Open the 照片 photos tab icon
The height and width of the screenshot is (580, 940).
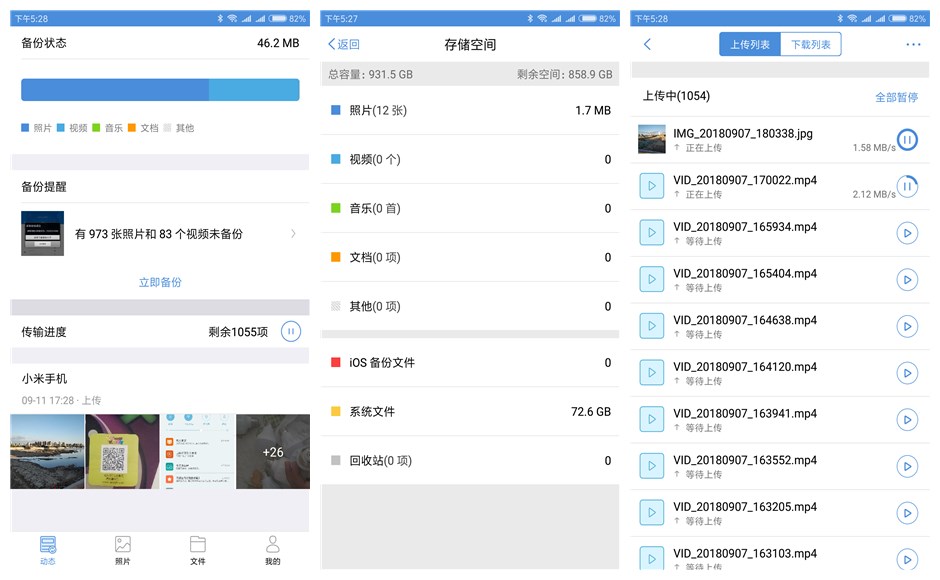click(123, 546)
